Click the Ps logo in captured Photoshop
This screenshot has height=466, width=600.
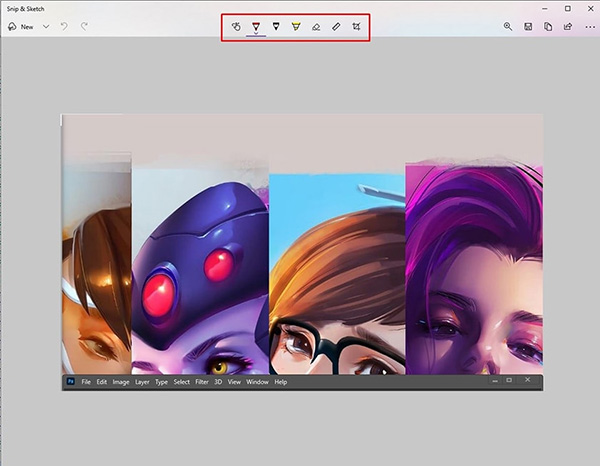click(71, 381)
